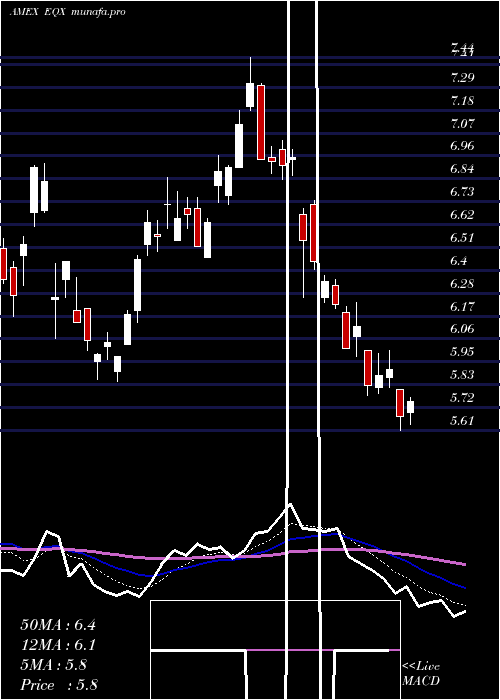Select the 7.18 price axis label
Screen dimensions: 500x700
[462, 101]
